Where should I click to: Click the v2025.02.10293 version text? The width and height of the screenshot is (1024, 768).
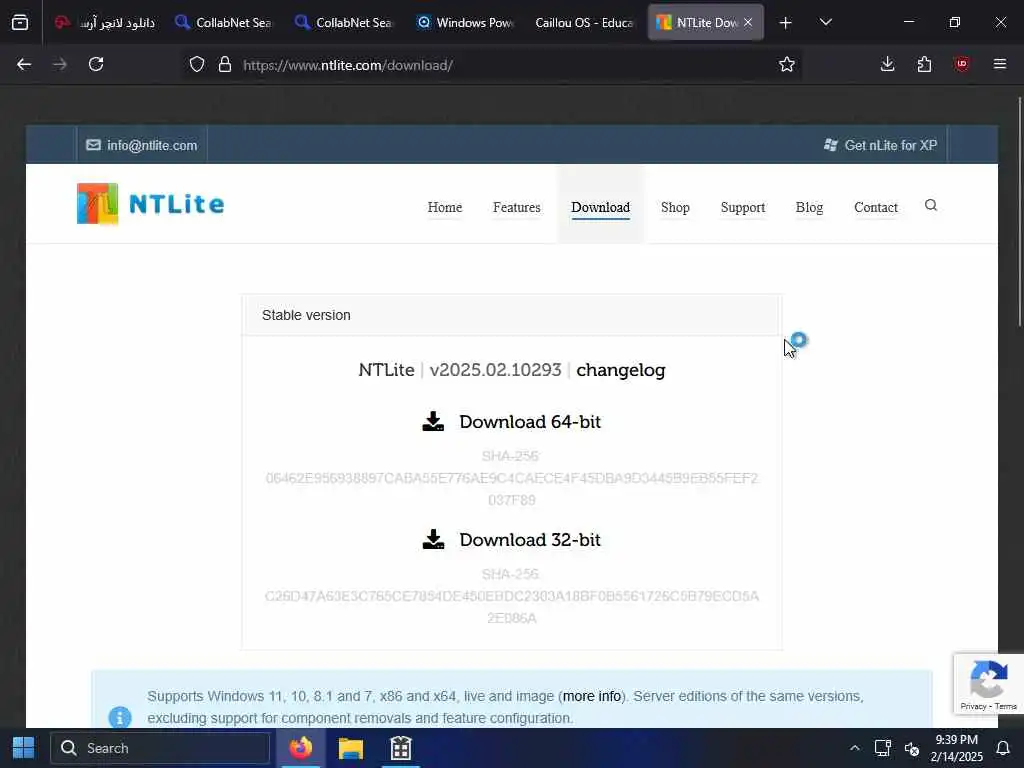[495, 370]
